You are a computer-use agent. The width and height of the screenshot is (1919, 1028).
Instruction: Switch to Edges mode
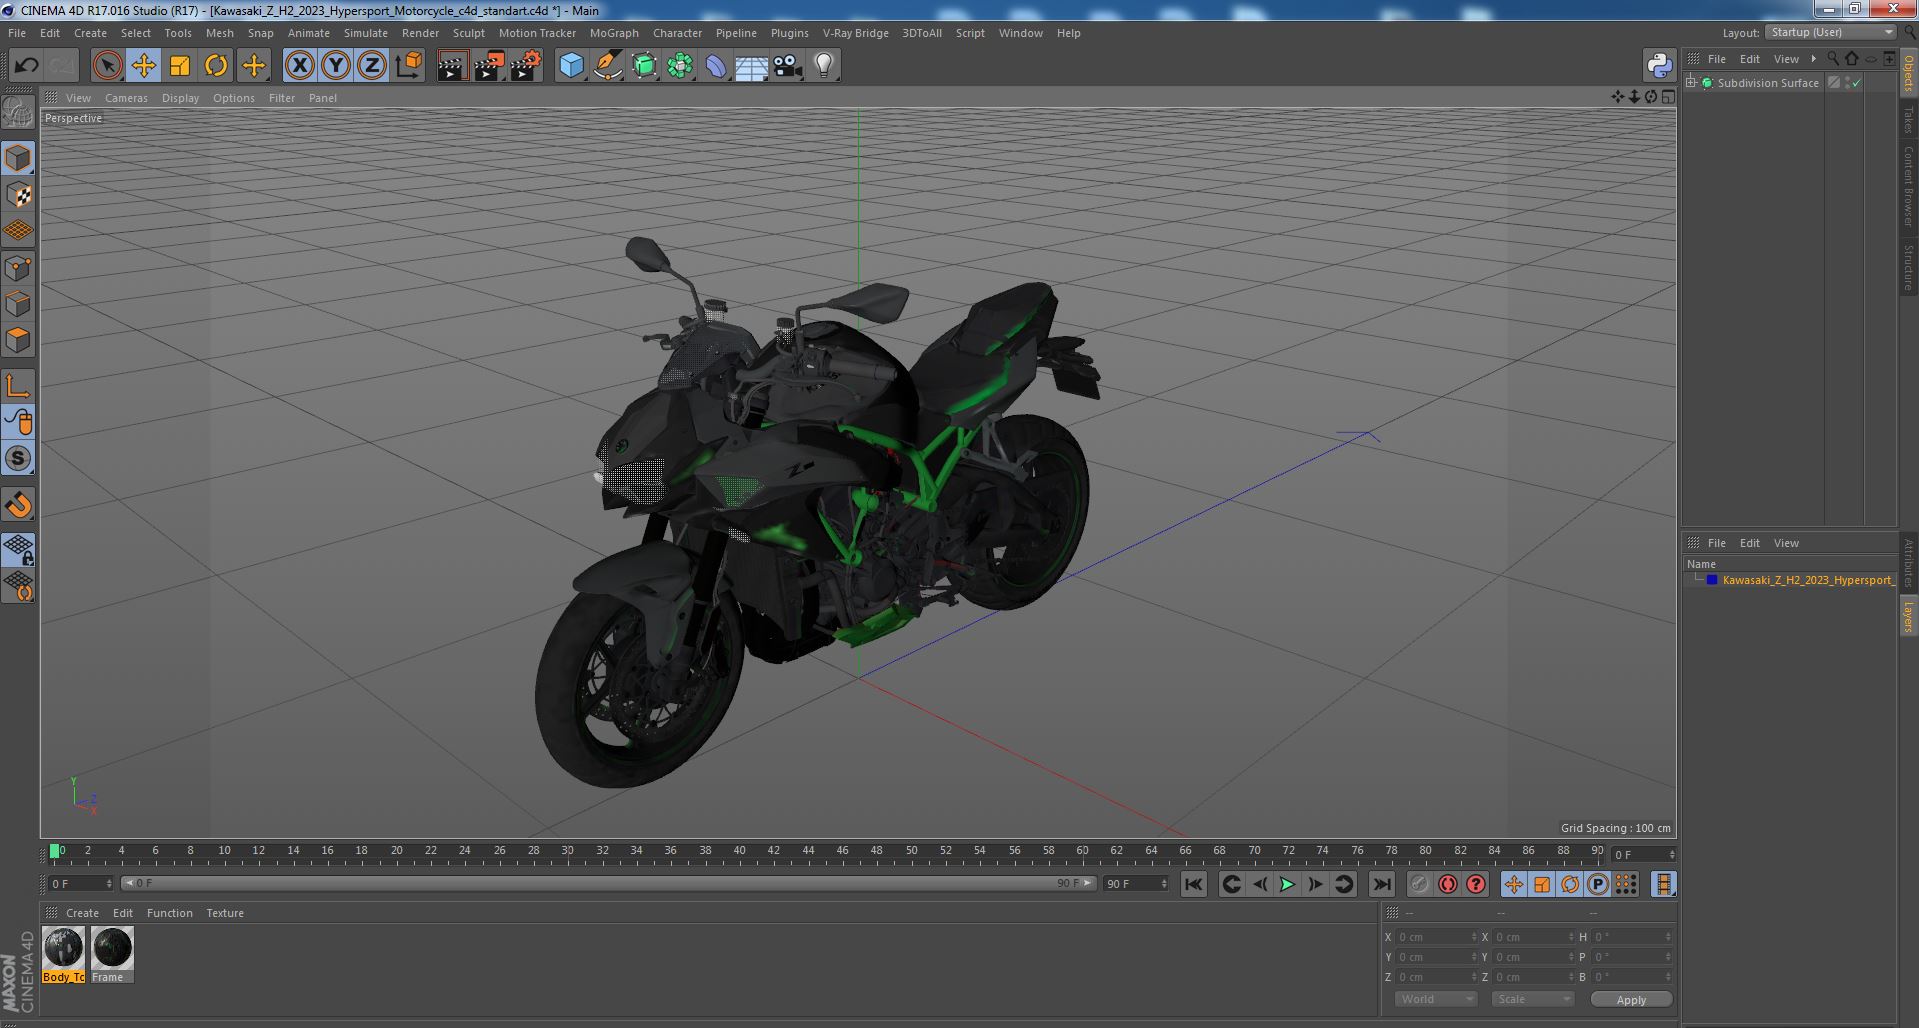18,304
